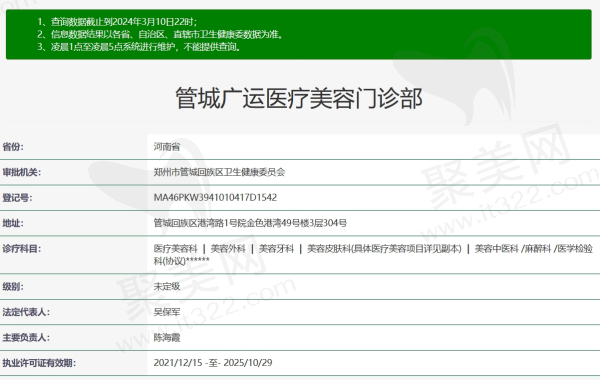Select 郑州市管城回族区卫生健康委员会 text

[x=219, y=172]
